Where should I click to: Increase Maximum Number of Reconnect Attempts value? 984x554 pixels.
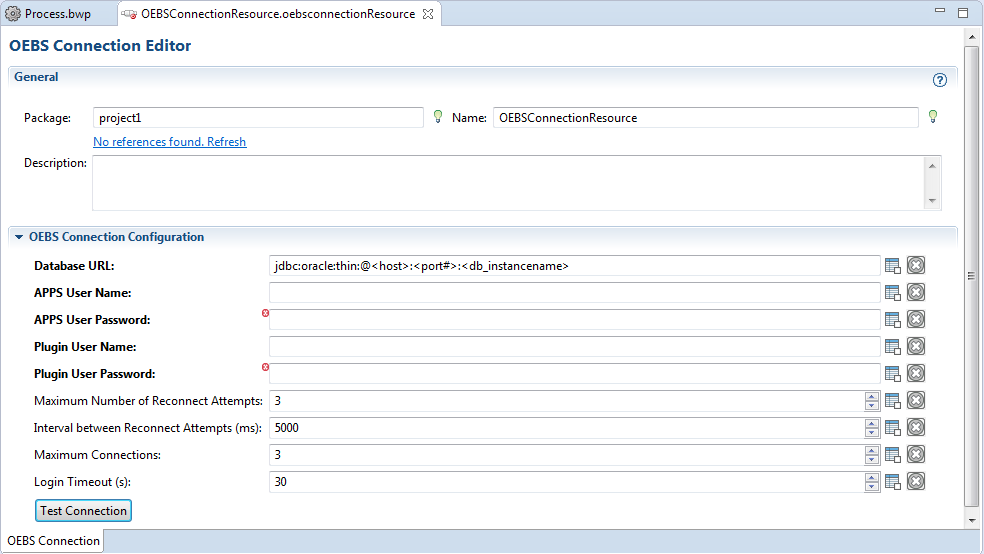(x=872, y=397)
